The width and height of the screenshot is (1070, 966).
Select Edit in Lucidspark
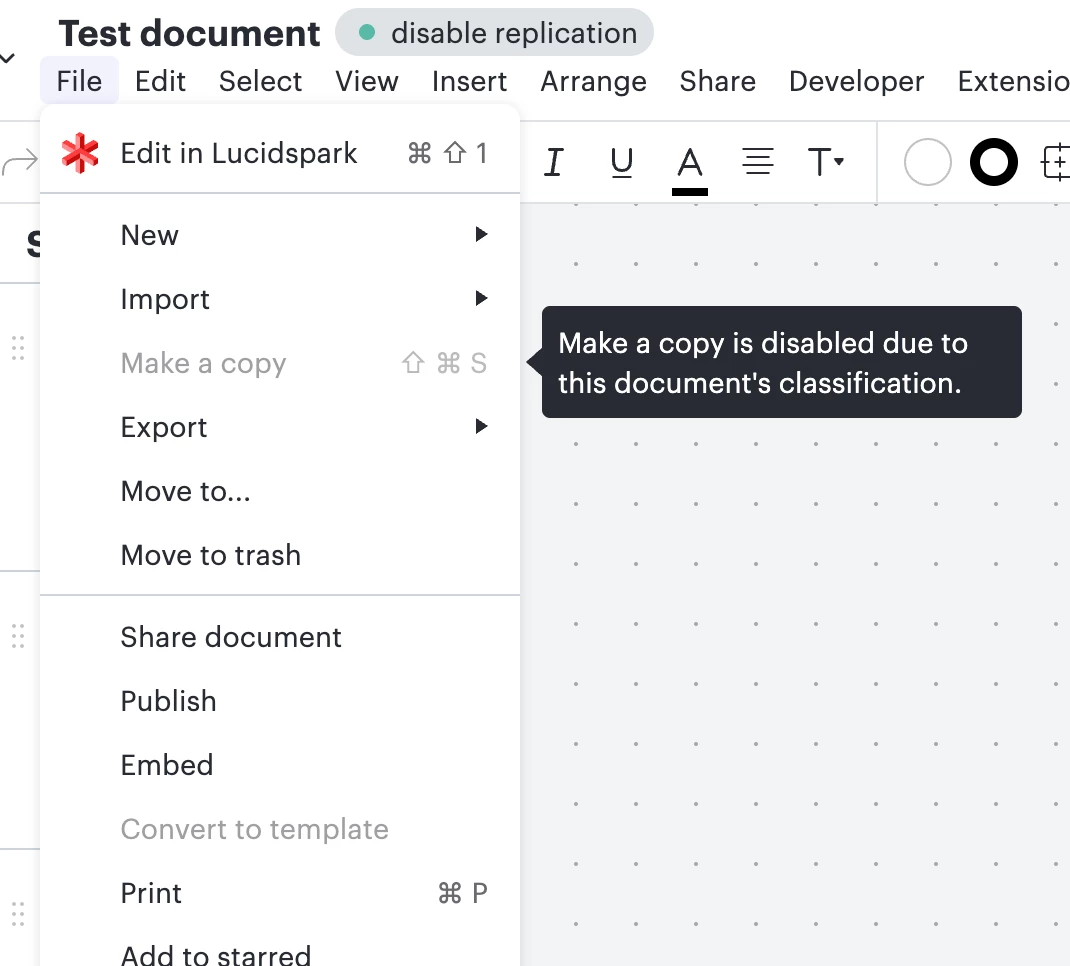pyautogui.click(x=280, y=153)
